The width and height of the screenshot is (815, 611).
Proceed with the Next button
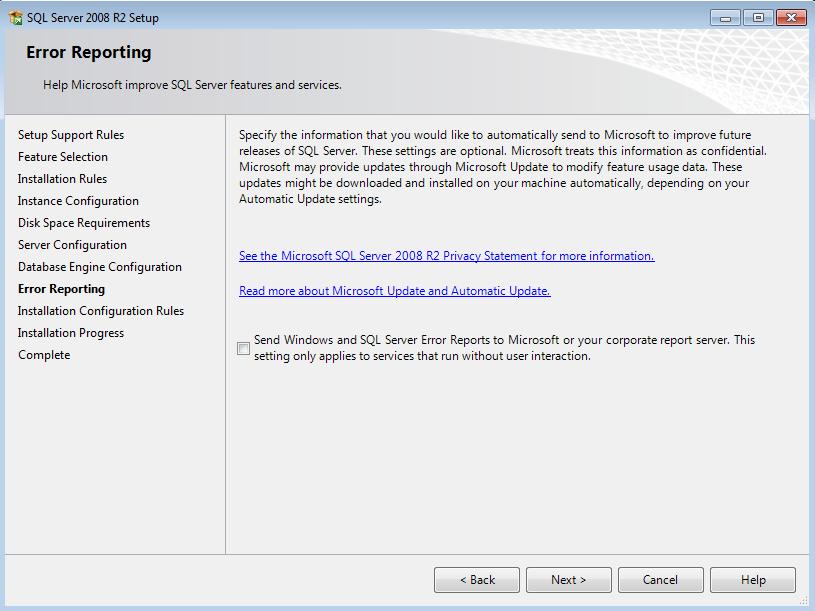click(x=569, y=580)
